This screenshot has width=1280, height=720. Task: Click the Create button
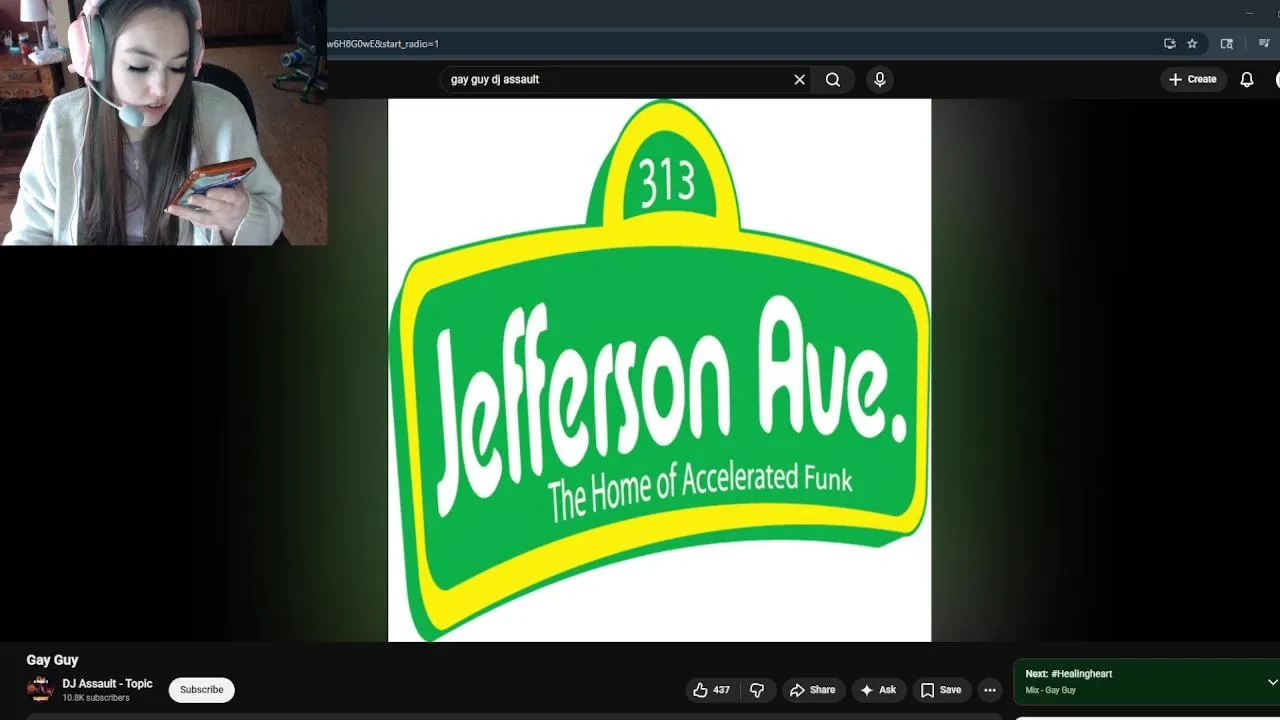point(1193,80)
